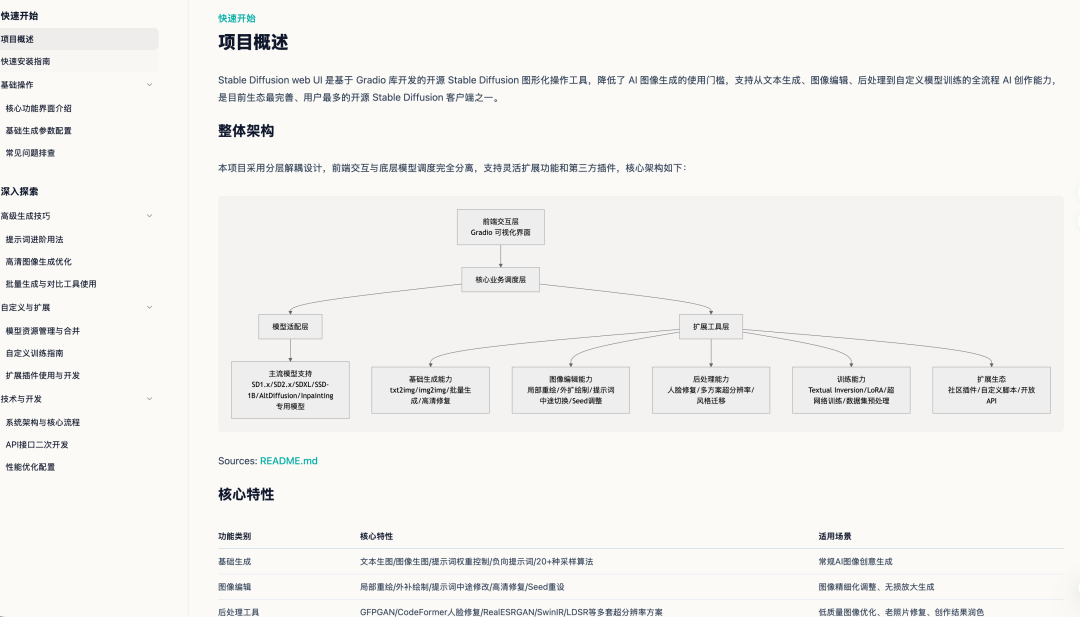
Task: Click the 项目概述 page heading
Action: pyautogui.click(x=253, y=43)
